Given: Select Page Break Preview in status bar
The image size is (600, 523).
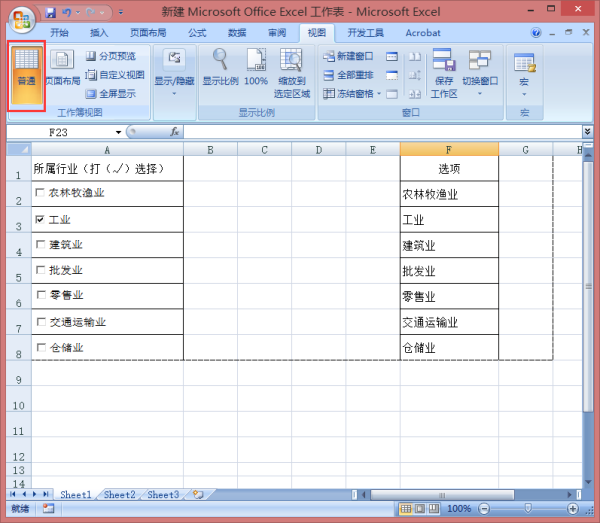Looking at the screenshot, I should click(434, 508).
